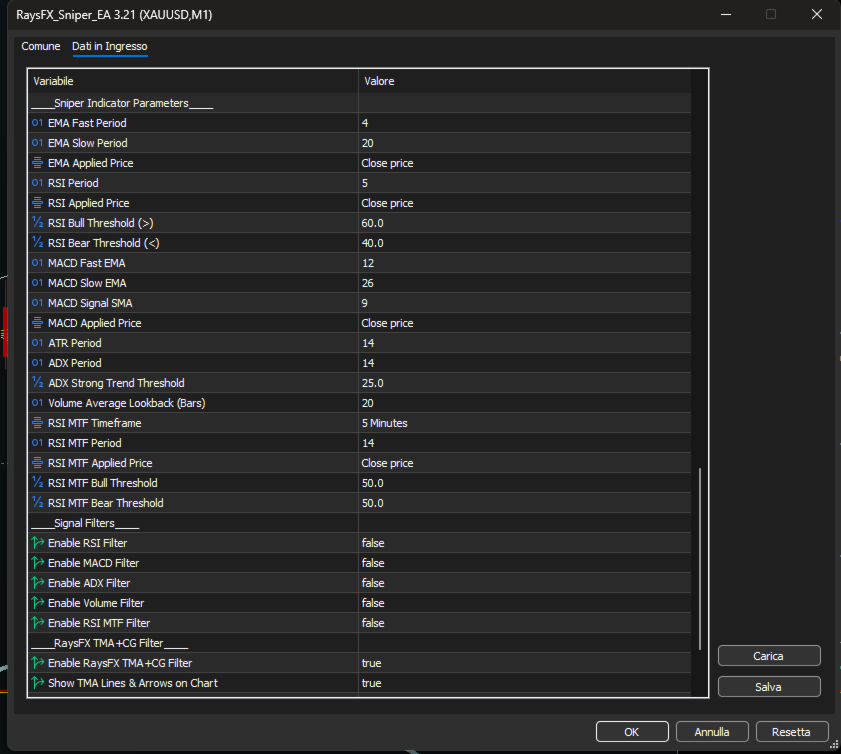The image size is (841, 754).
Task: Click the boolean icon beside Show TMA Lines & Arrows
Action: point(38,683)
